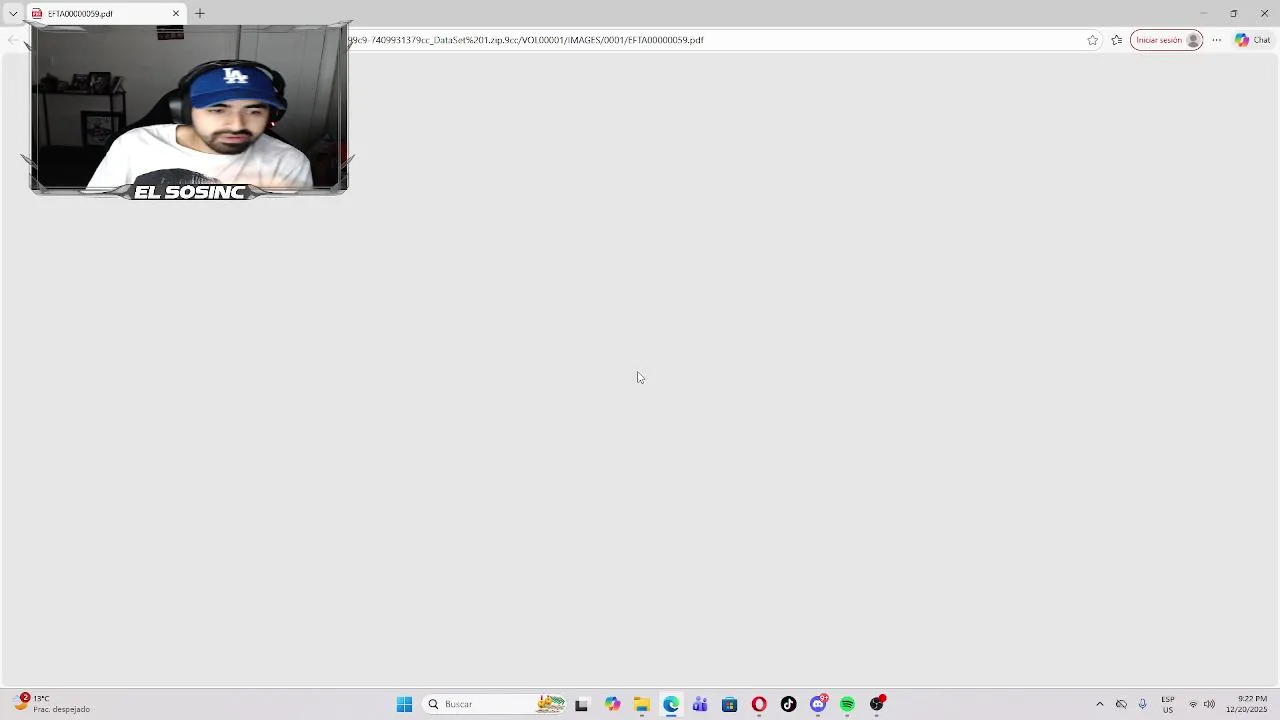Viewport: 1280px width, 720px height.
Task: Open the volume speaker tray icon
Action: [1210, 704]
